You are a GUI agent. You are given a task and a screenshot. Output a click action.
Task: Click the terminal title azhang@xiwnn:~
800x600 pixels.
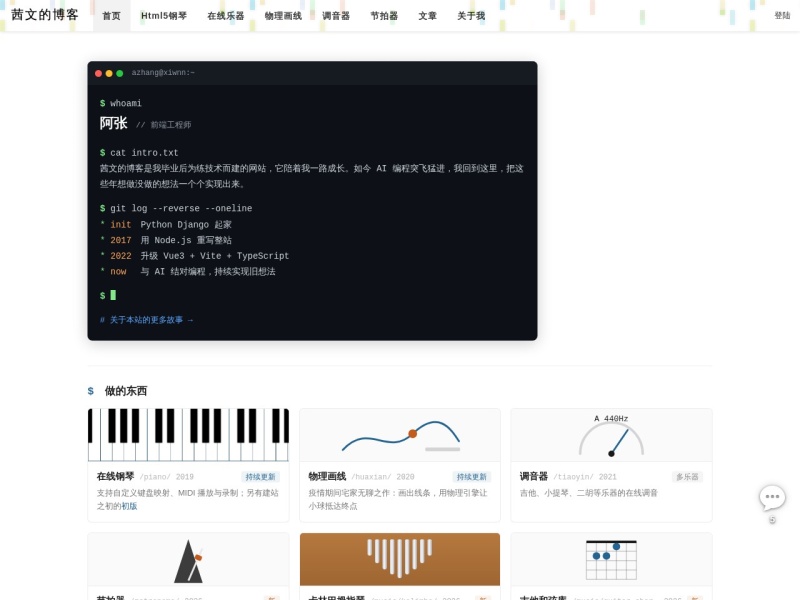(163, 72)
